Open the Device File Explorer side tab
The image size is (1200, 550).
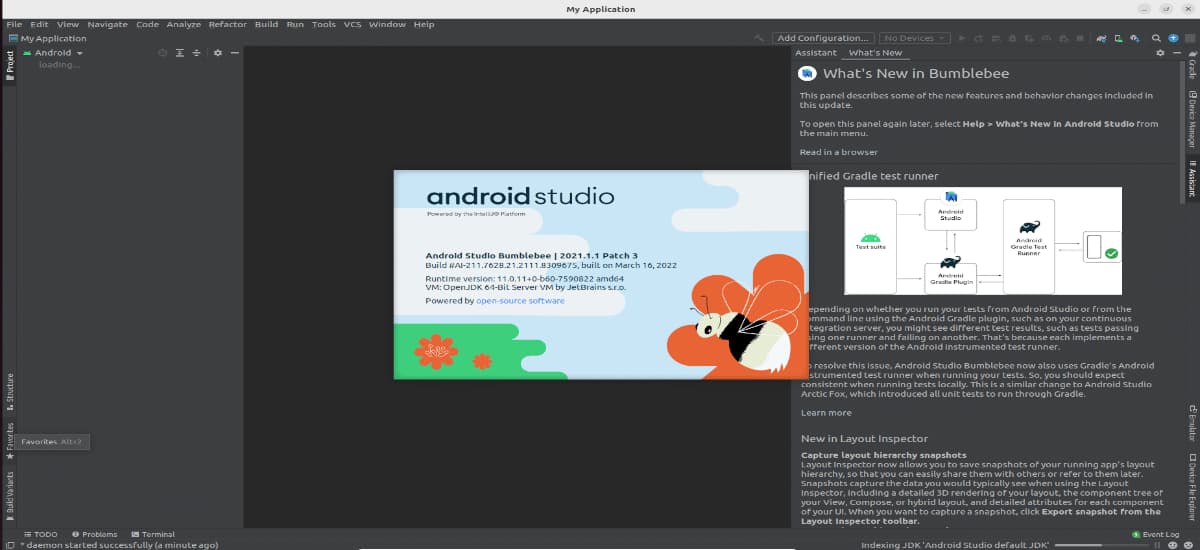pos(1192,489)
